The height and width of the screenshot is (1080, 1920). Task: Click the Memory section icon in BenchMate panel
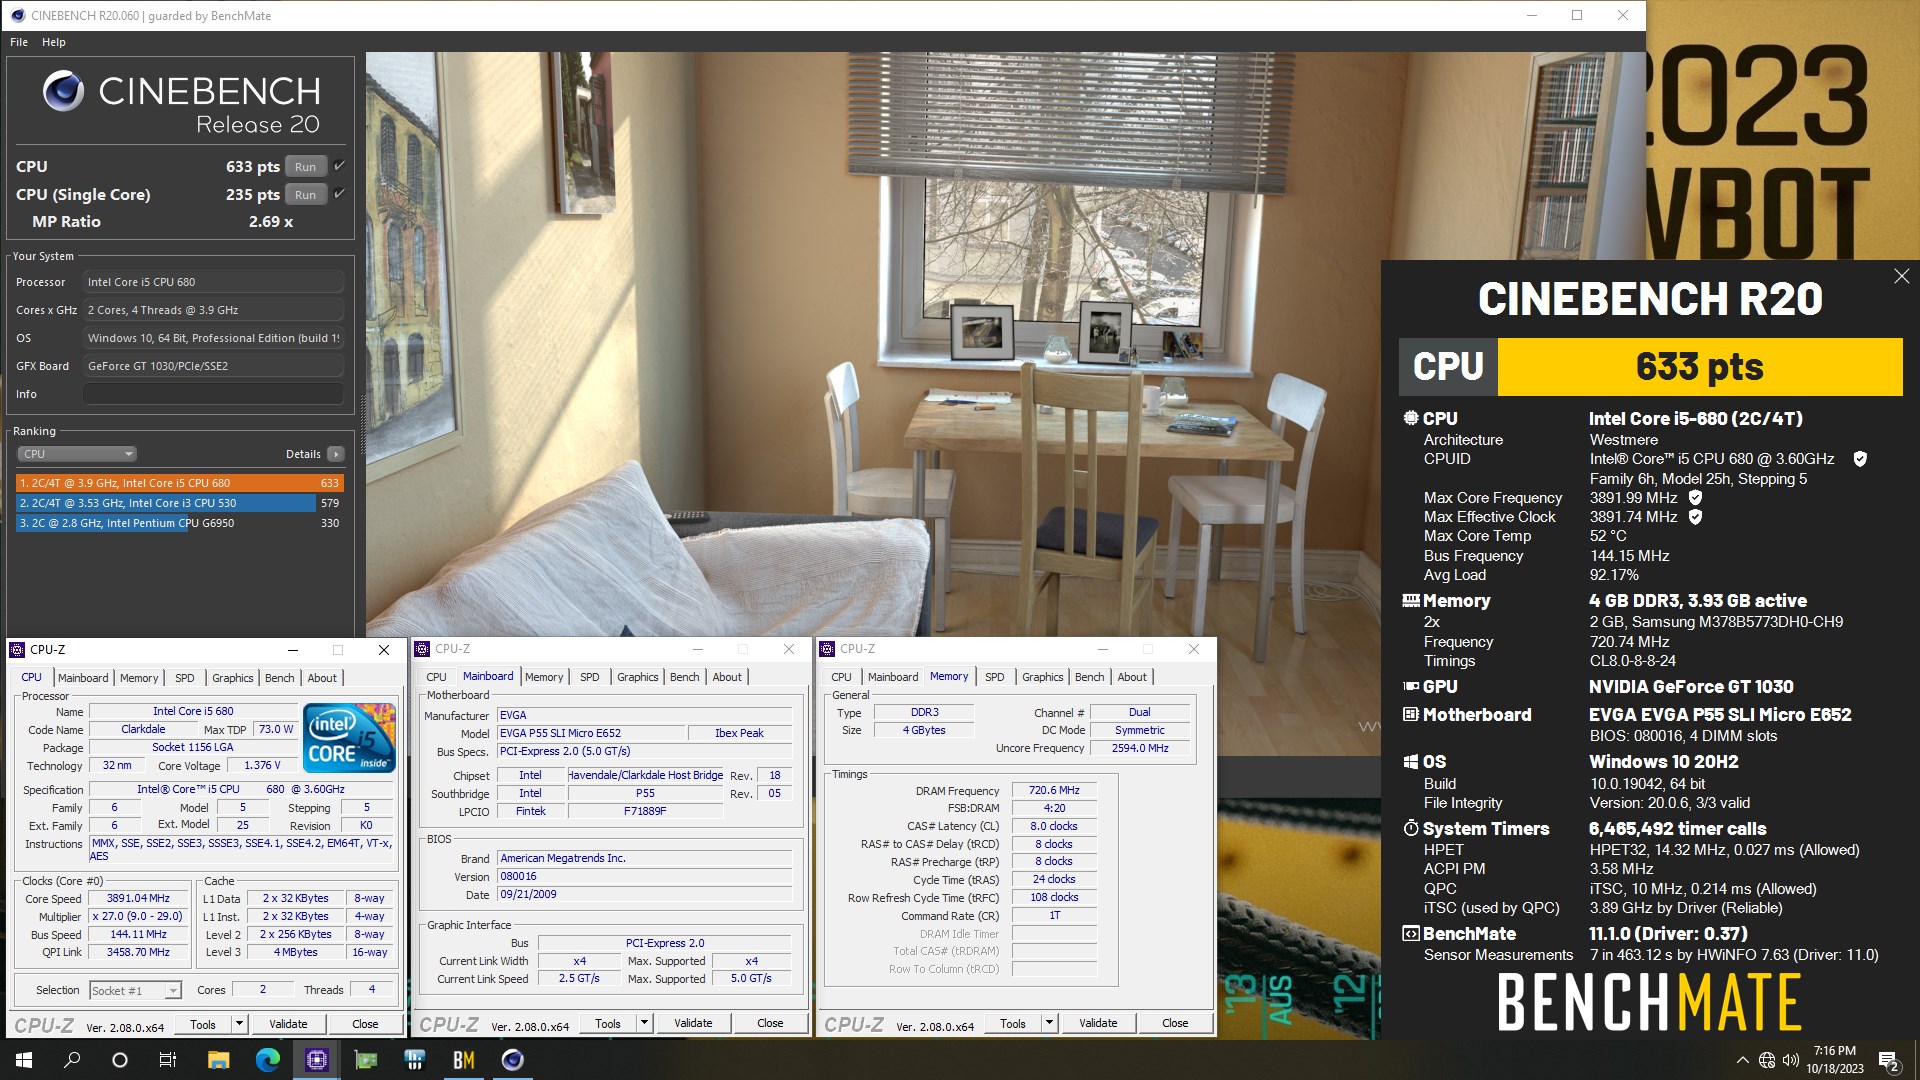(1411, 601)
